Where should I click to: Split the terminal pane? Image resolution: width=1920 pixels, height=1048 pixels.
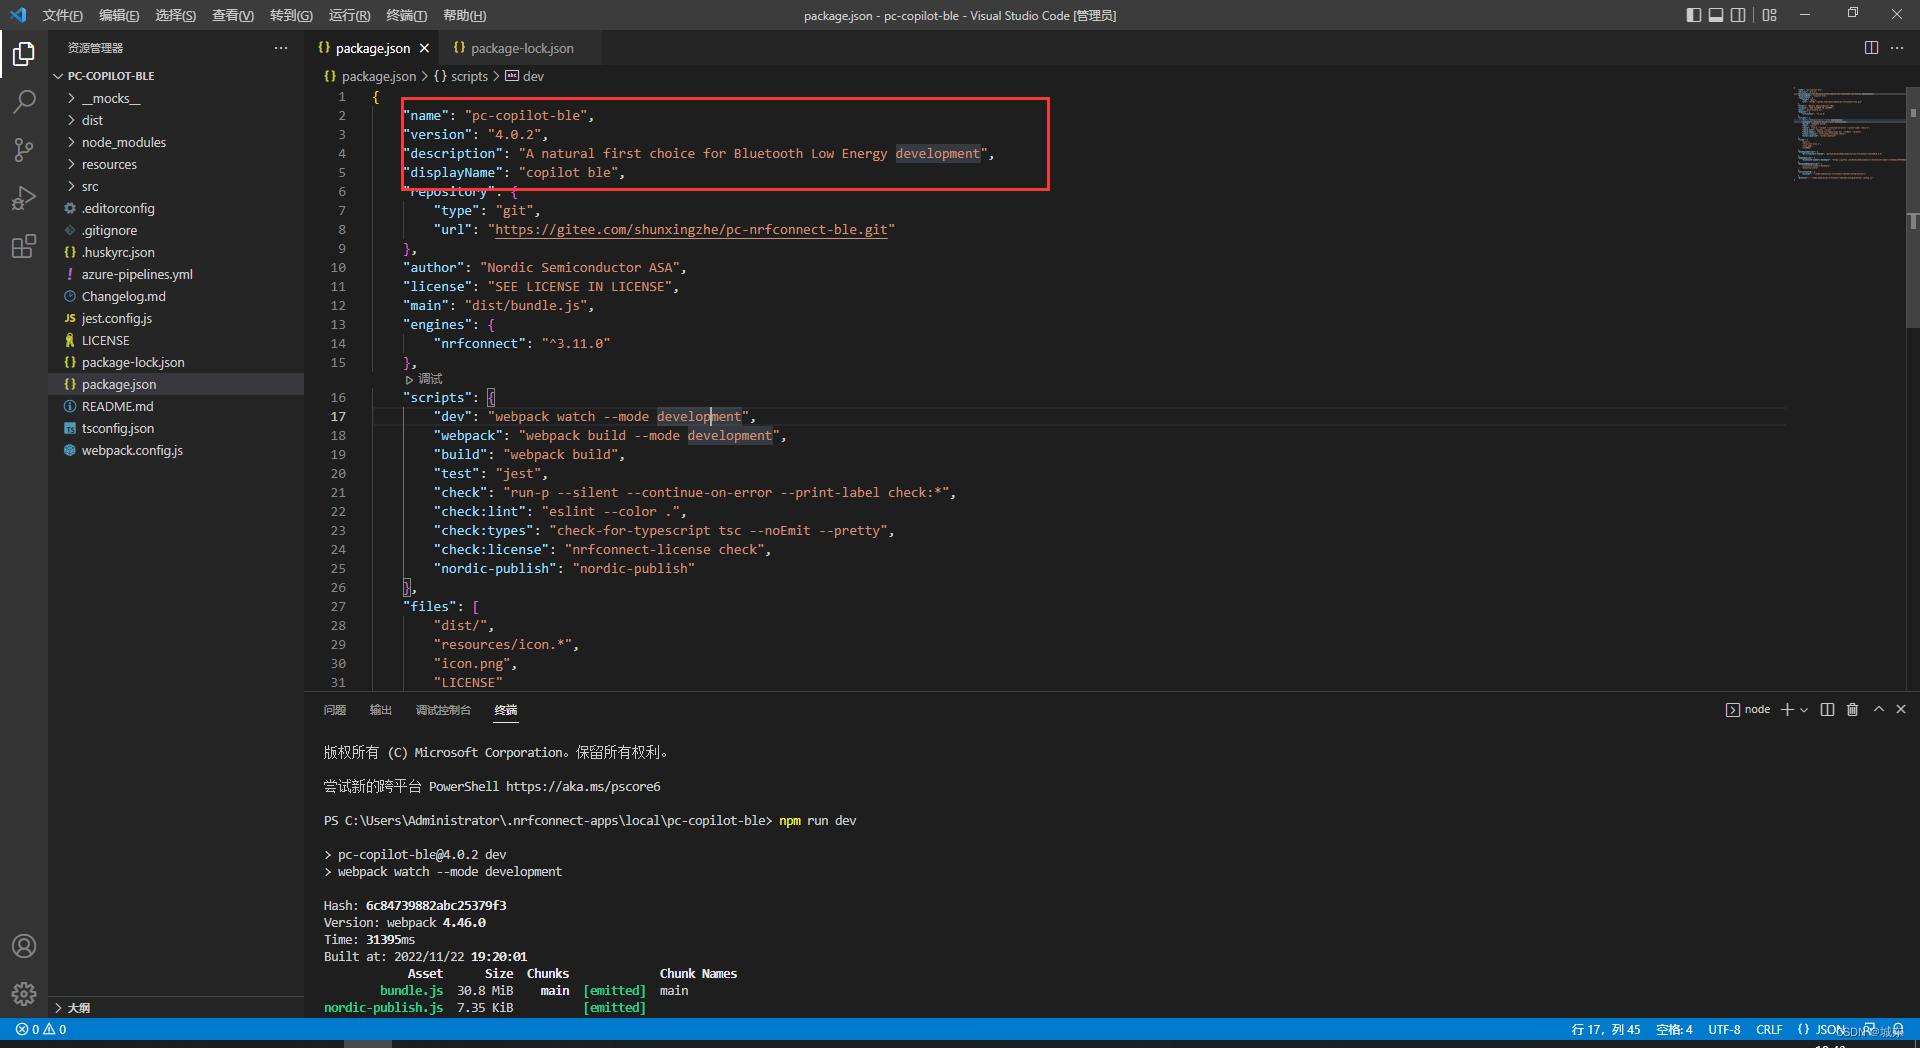click(1827, 710)
